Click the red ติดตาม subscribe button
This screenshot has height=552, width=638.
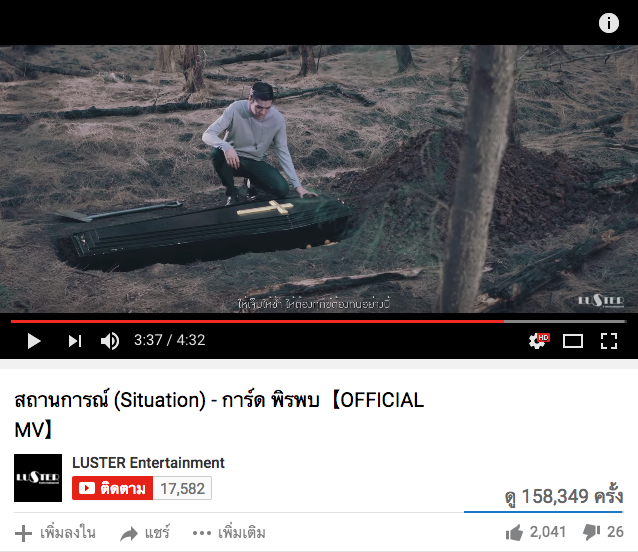pyautogui.click(x=112, y=488)
